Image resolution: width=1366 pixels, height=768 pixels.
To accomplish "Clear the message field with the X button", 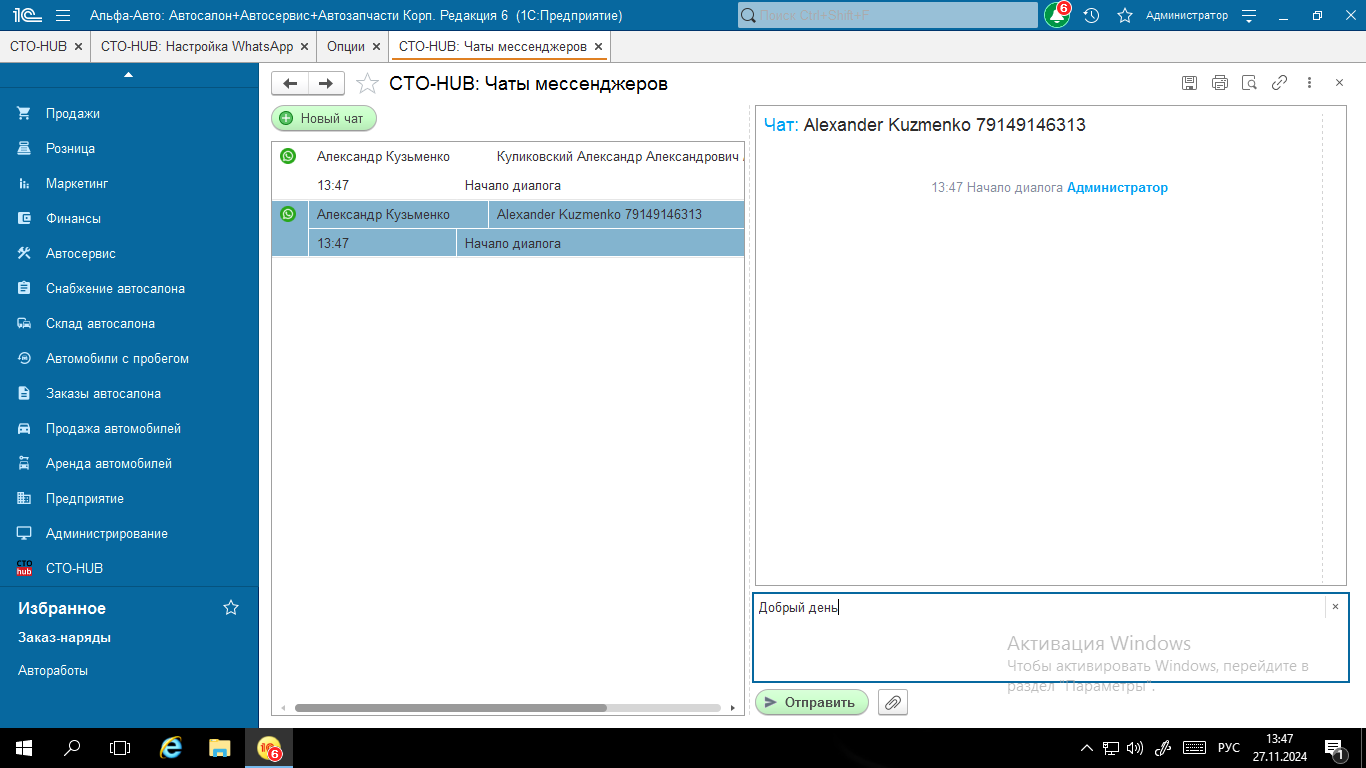I will point(1335,607).
